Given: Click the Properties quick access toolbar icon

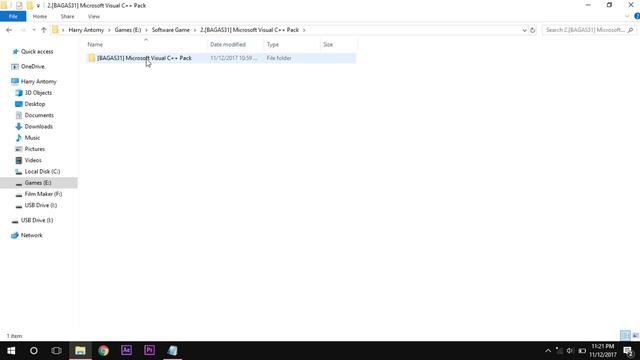Looking at the screenshot, I should pos(19,6).
